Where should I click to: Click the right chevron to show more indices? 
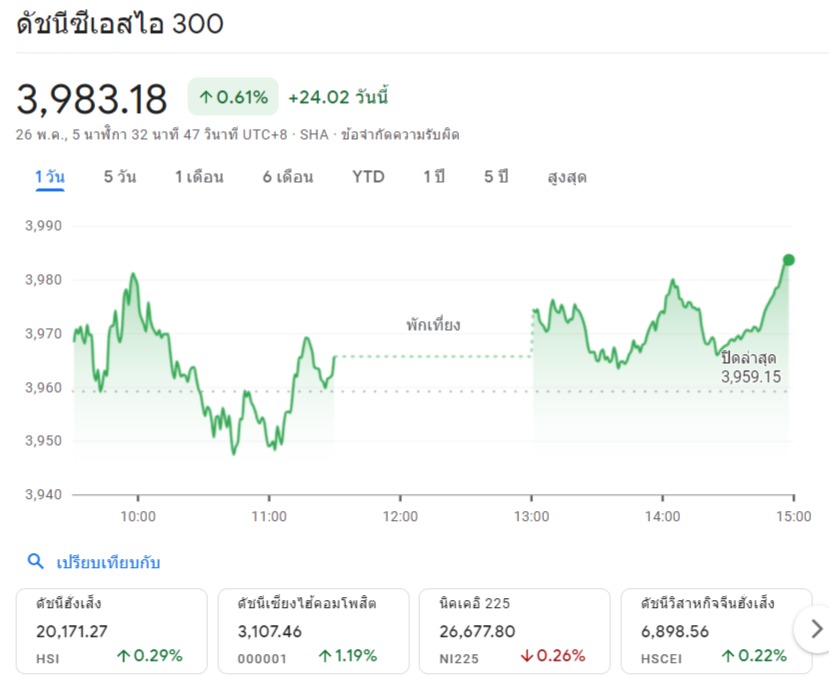[816, 629]
